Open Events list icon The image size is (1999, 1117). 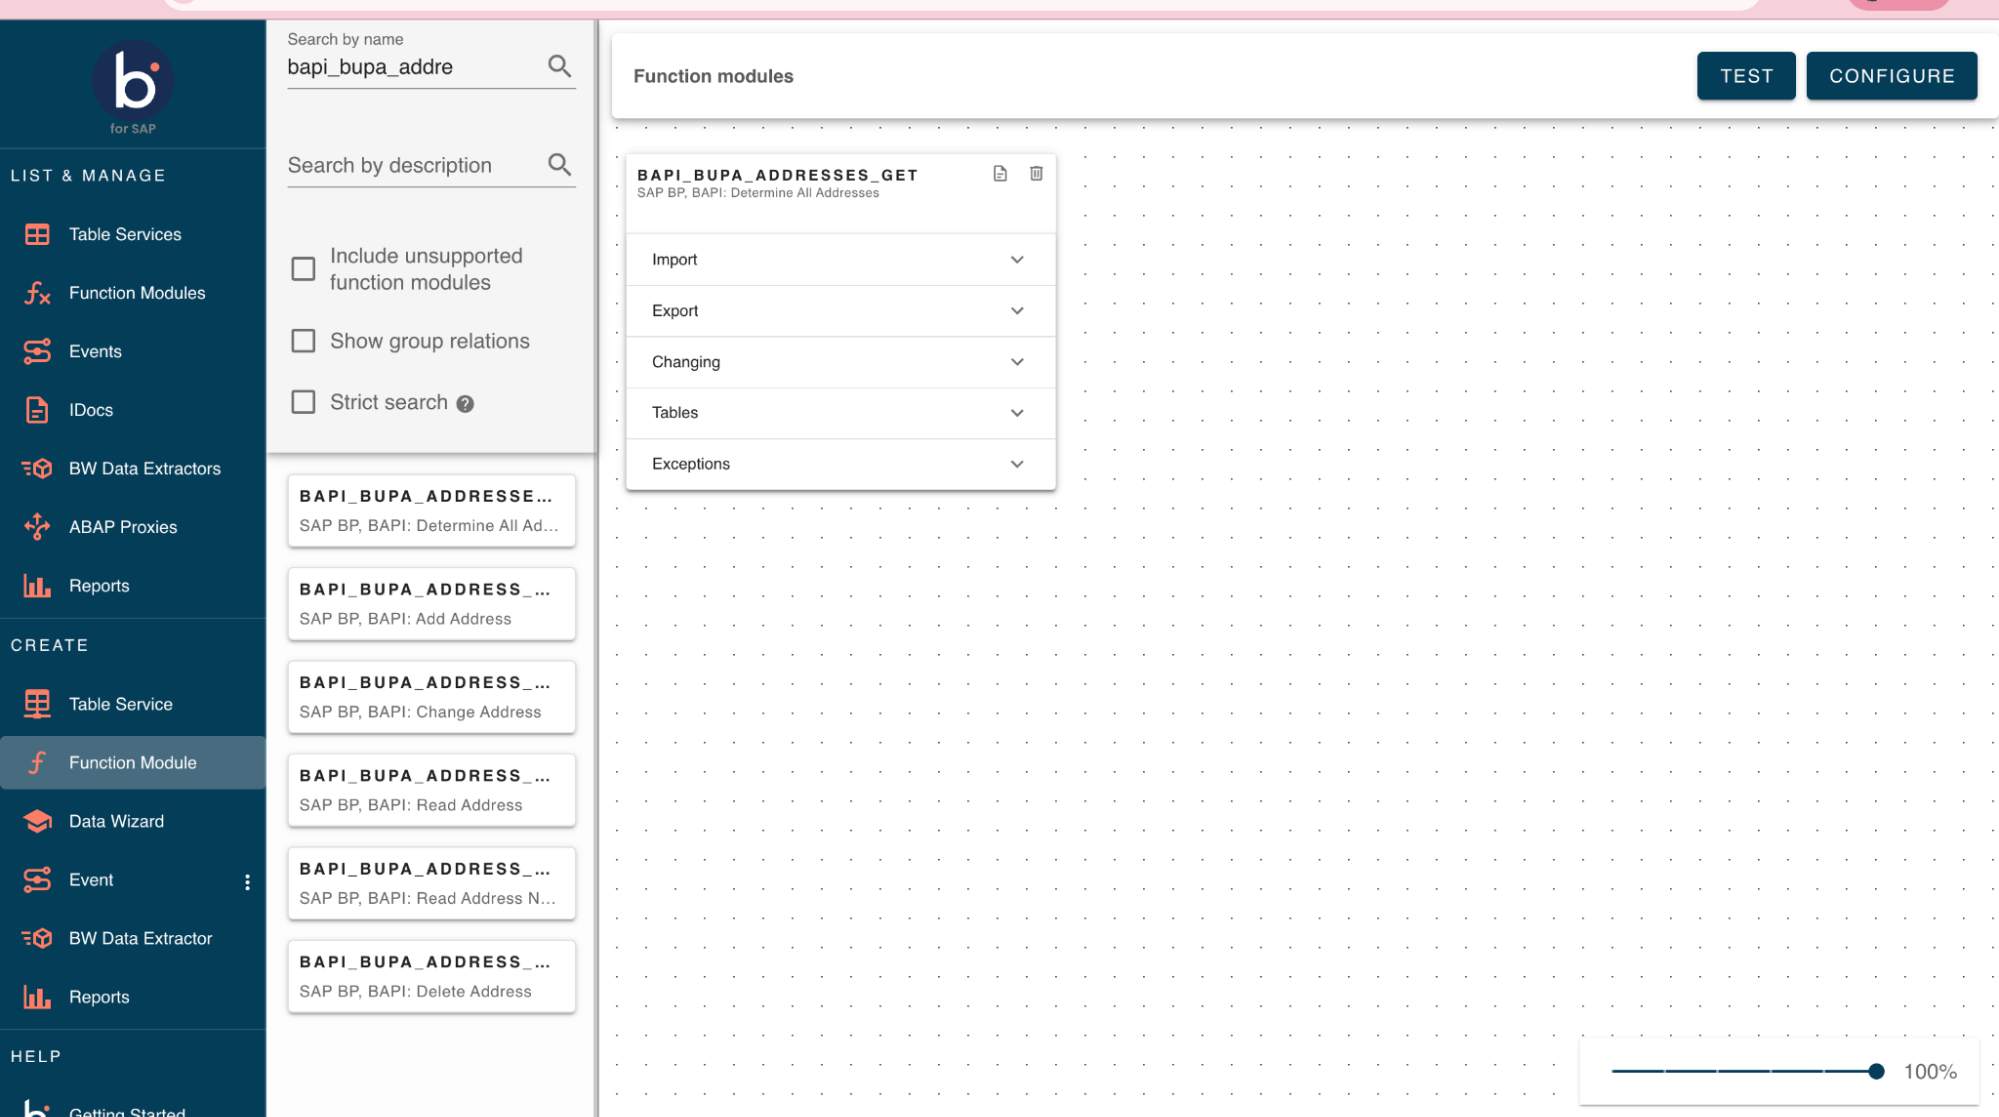click(37, 351)
